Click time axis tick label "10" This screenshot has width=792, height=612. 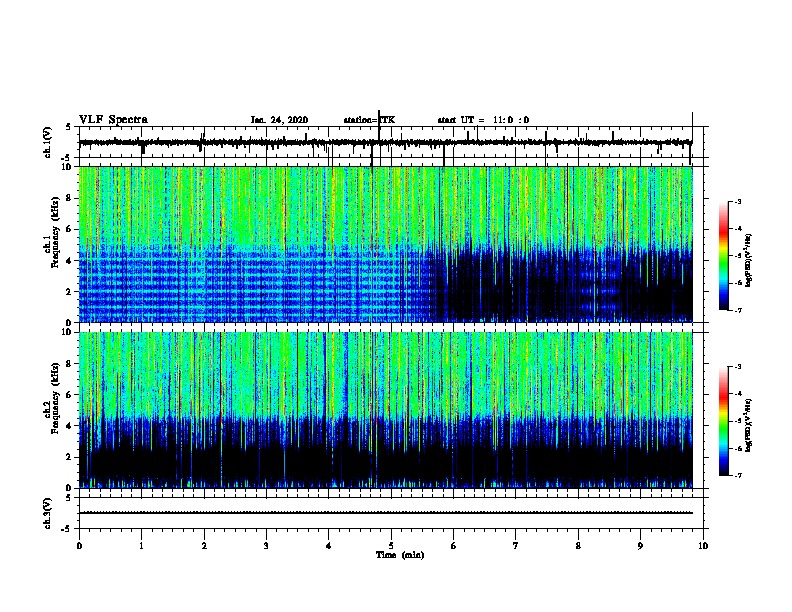pos(703,545)
